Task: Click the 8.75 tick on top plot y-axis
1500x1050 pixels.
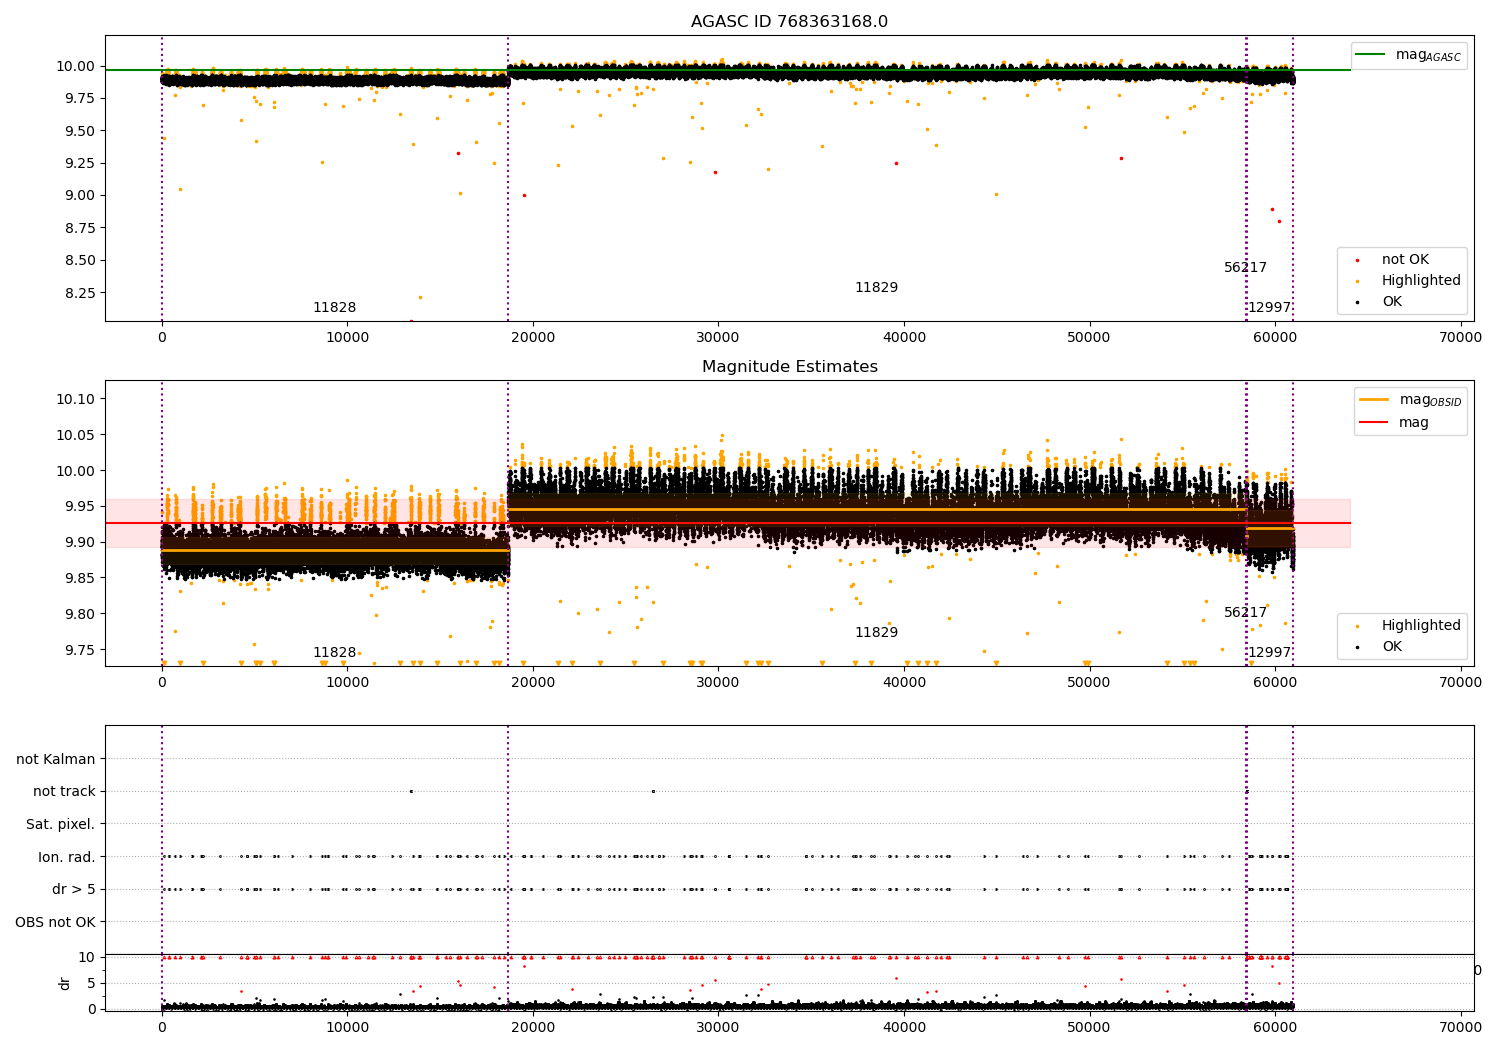Action: tap(81, 228)
